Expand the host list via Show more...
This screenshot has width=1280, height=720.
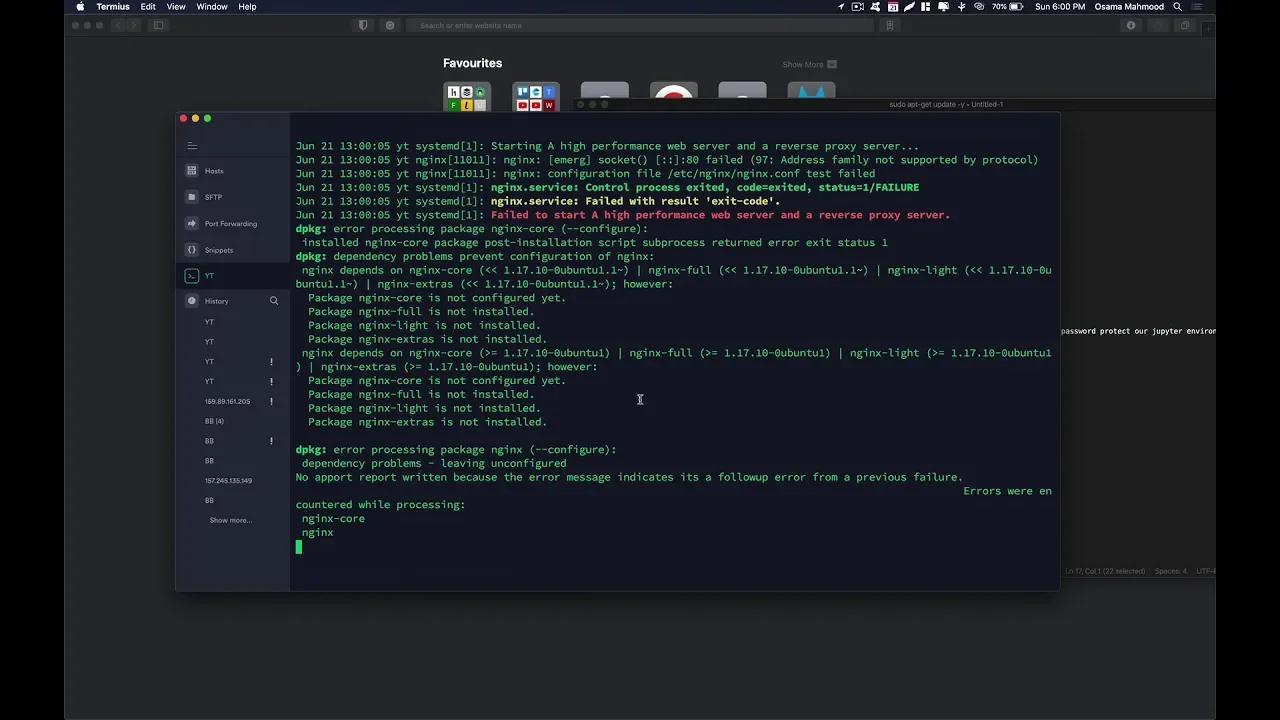(230, 520)
